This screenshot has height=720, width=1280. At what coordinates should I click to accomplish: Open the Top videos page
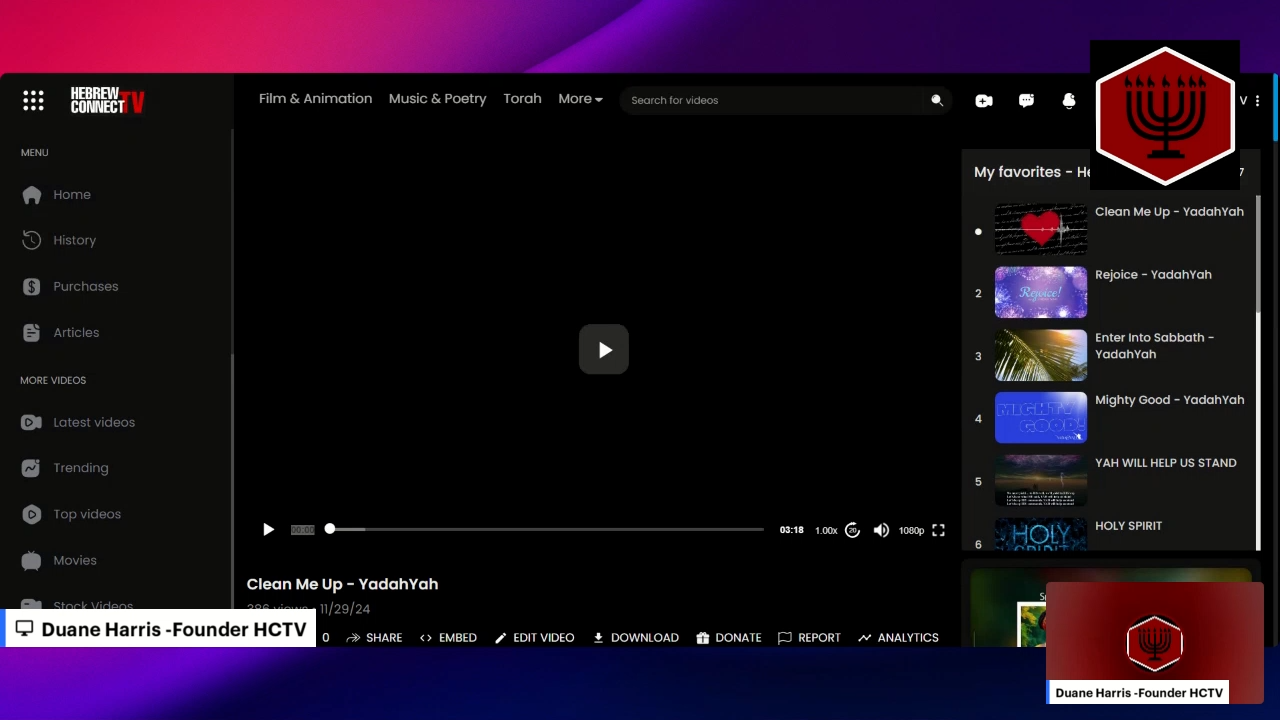click(87, 514)
